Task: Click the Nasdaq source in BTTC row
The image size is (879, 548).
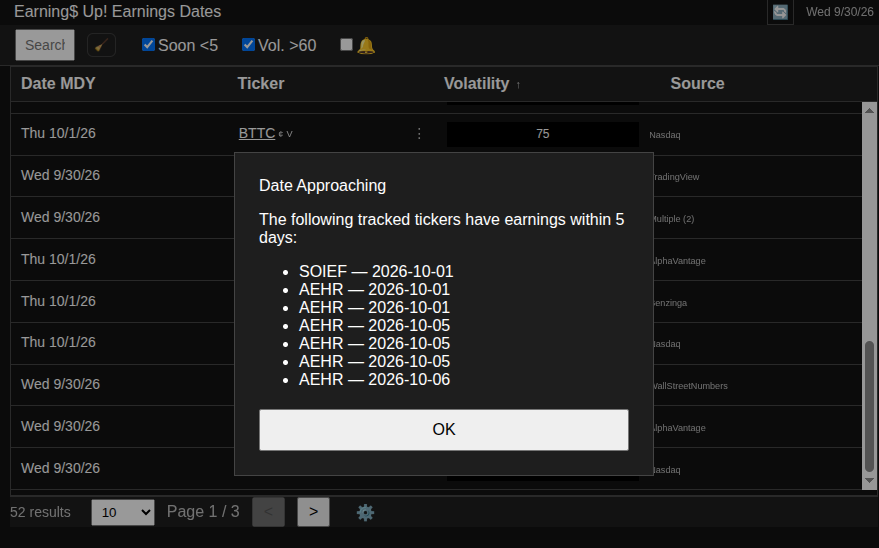Action: 665,135
